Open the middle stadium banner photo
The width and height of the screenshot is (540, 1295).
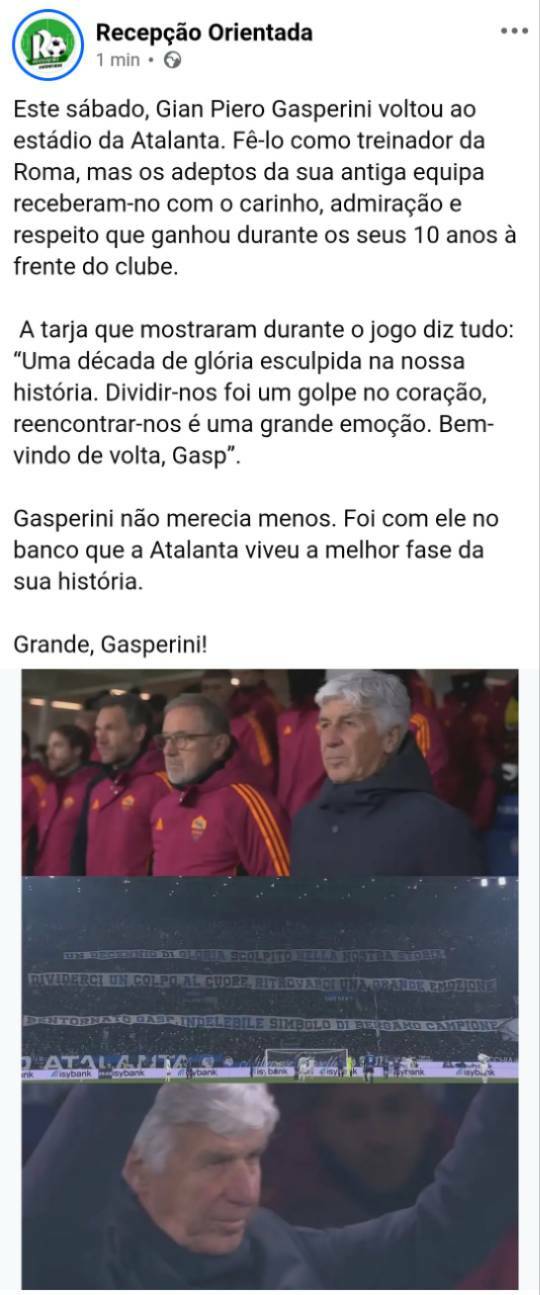click(270, 980)
